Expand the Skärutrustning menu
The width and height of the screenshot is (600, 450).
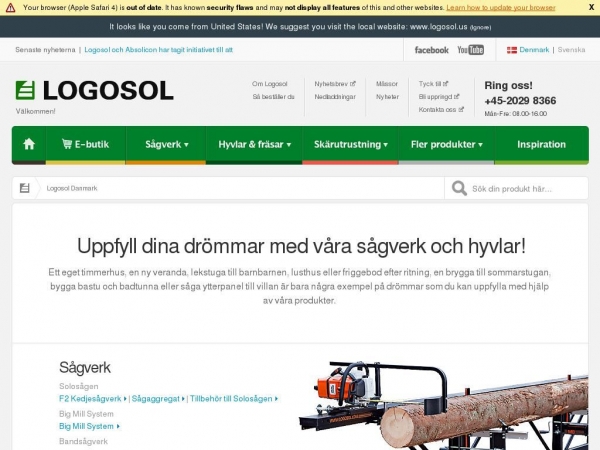pyautogui.click(x=351, y=144)
